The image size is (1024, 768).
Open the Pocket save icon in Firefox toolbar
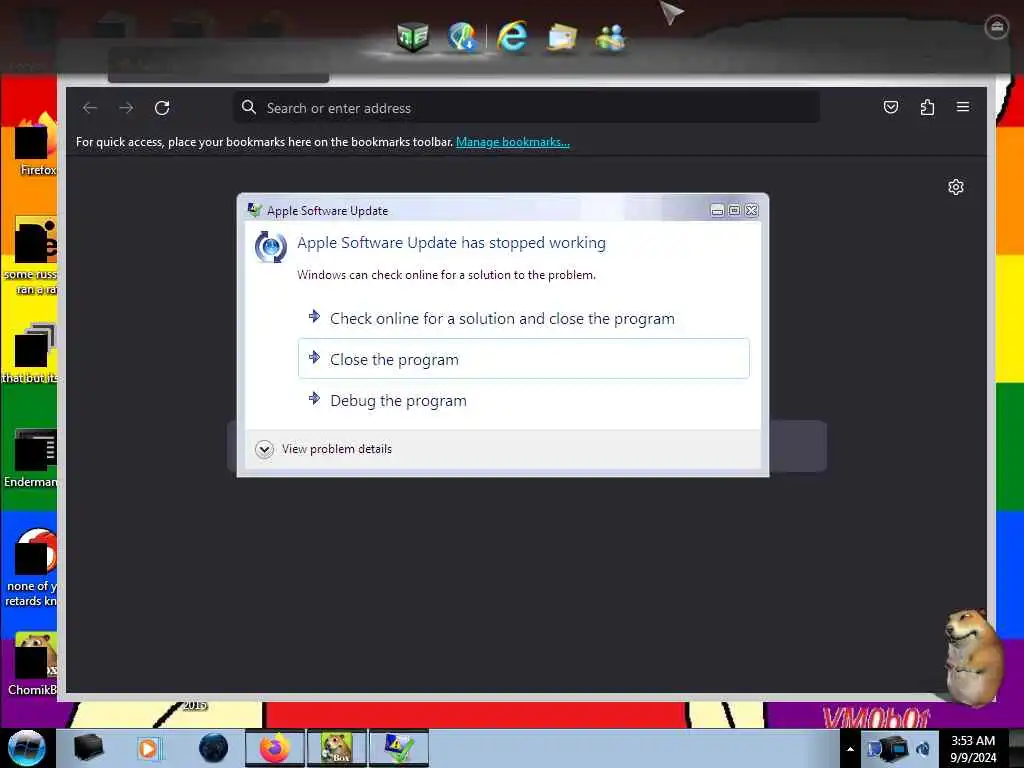(891, 107)
